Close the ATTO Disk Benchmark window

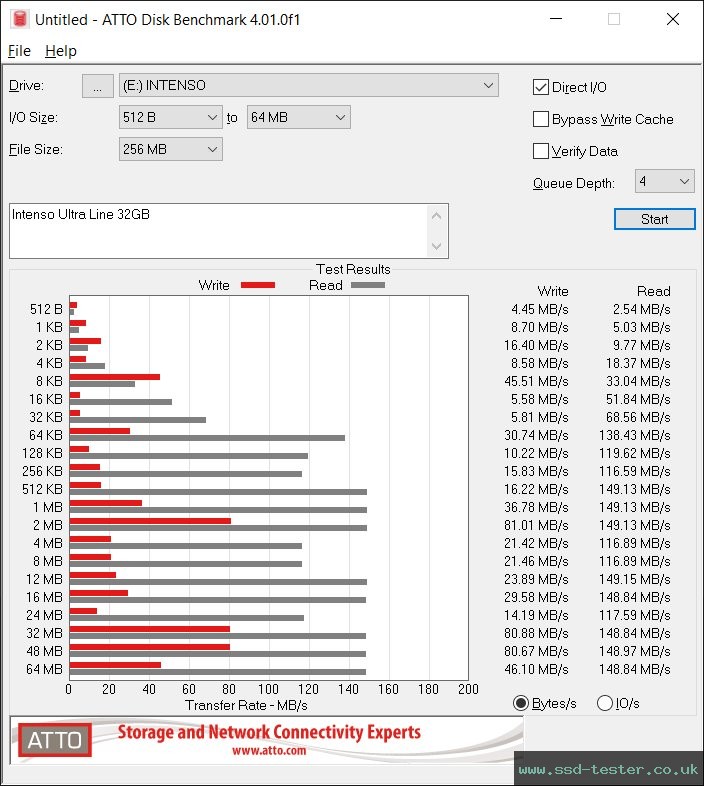672,19
